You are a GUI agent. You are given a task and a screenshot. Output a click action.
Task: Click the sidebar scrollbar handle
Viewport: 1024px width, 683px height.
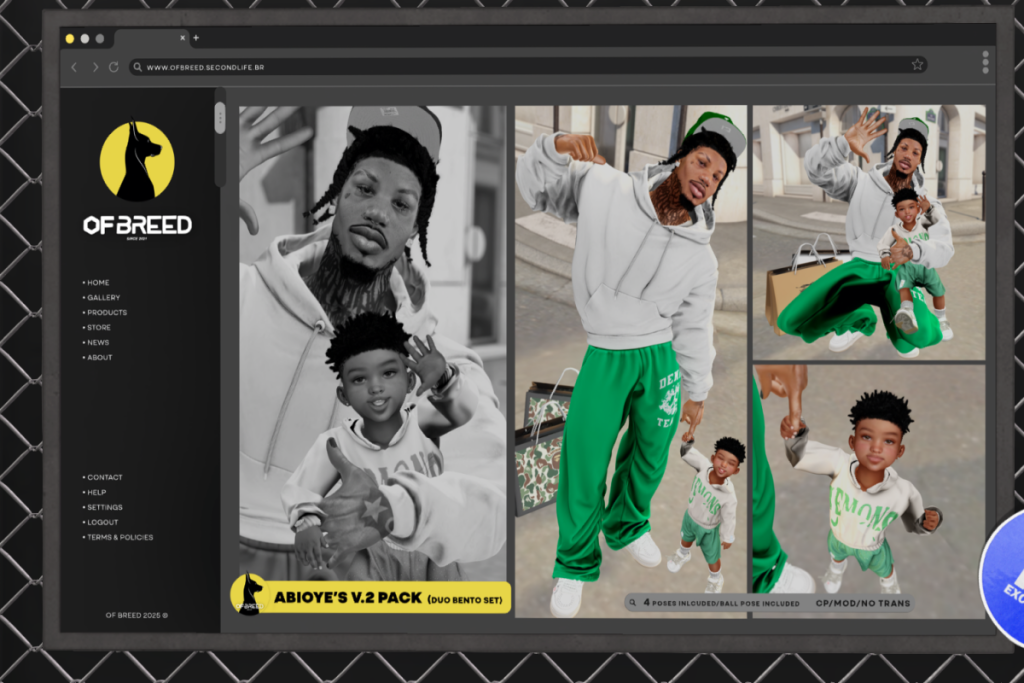(220, 118)
